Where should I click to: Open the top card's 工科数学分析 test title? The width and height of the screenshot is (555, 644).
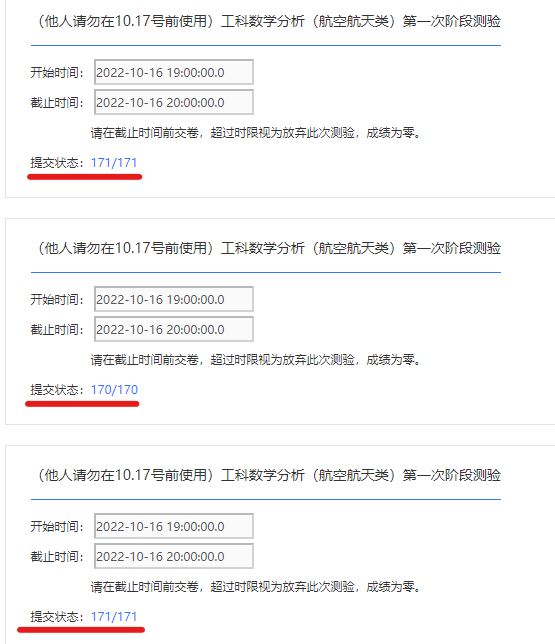[x=269, y=21]
